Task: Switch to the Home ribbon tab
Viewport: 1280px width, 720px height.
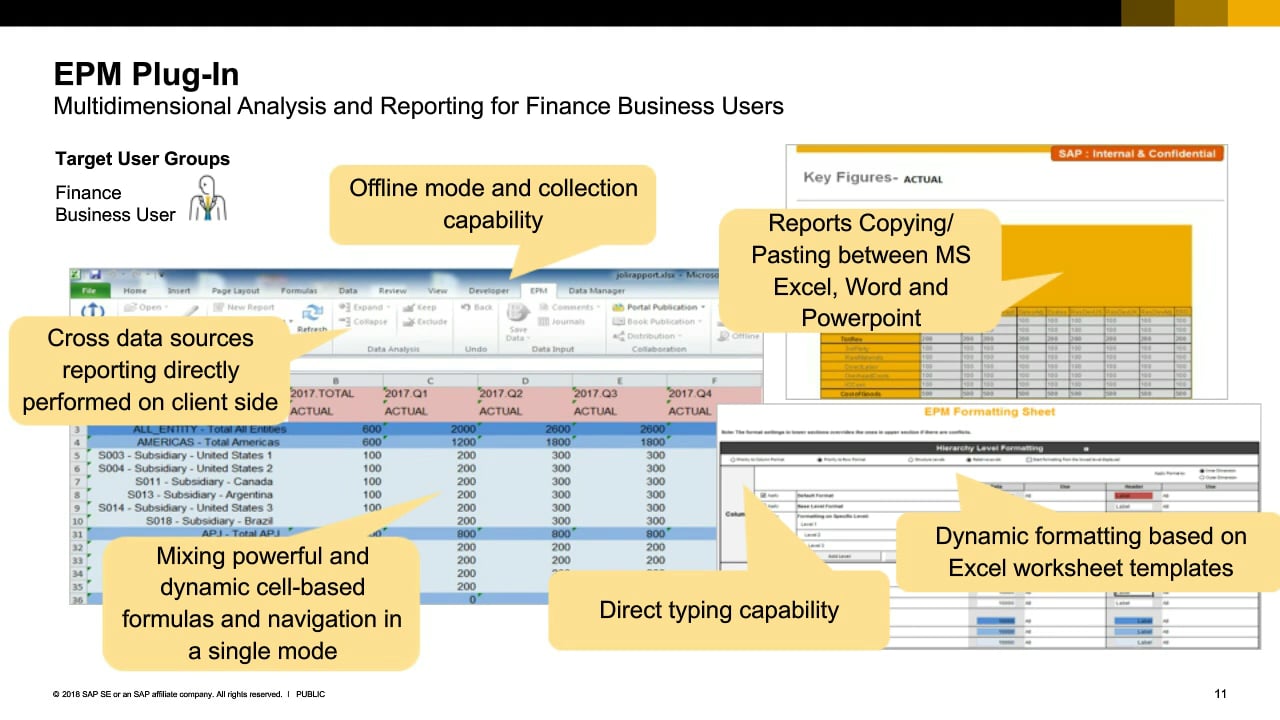Action: click(135, 291)
